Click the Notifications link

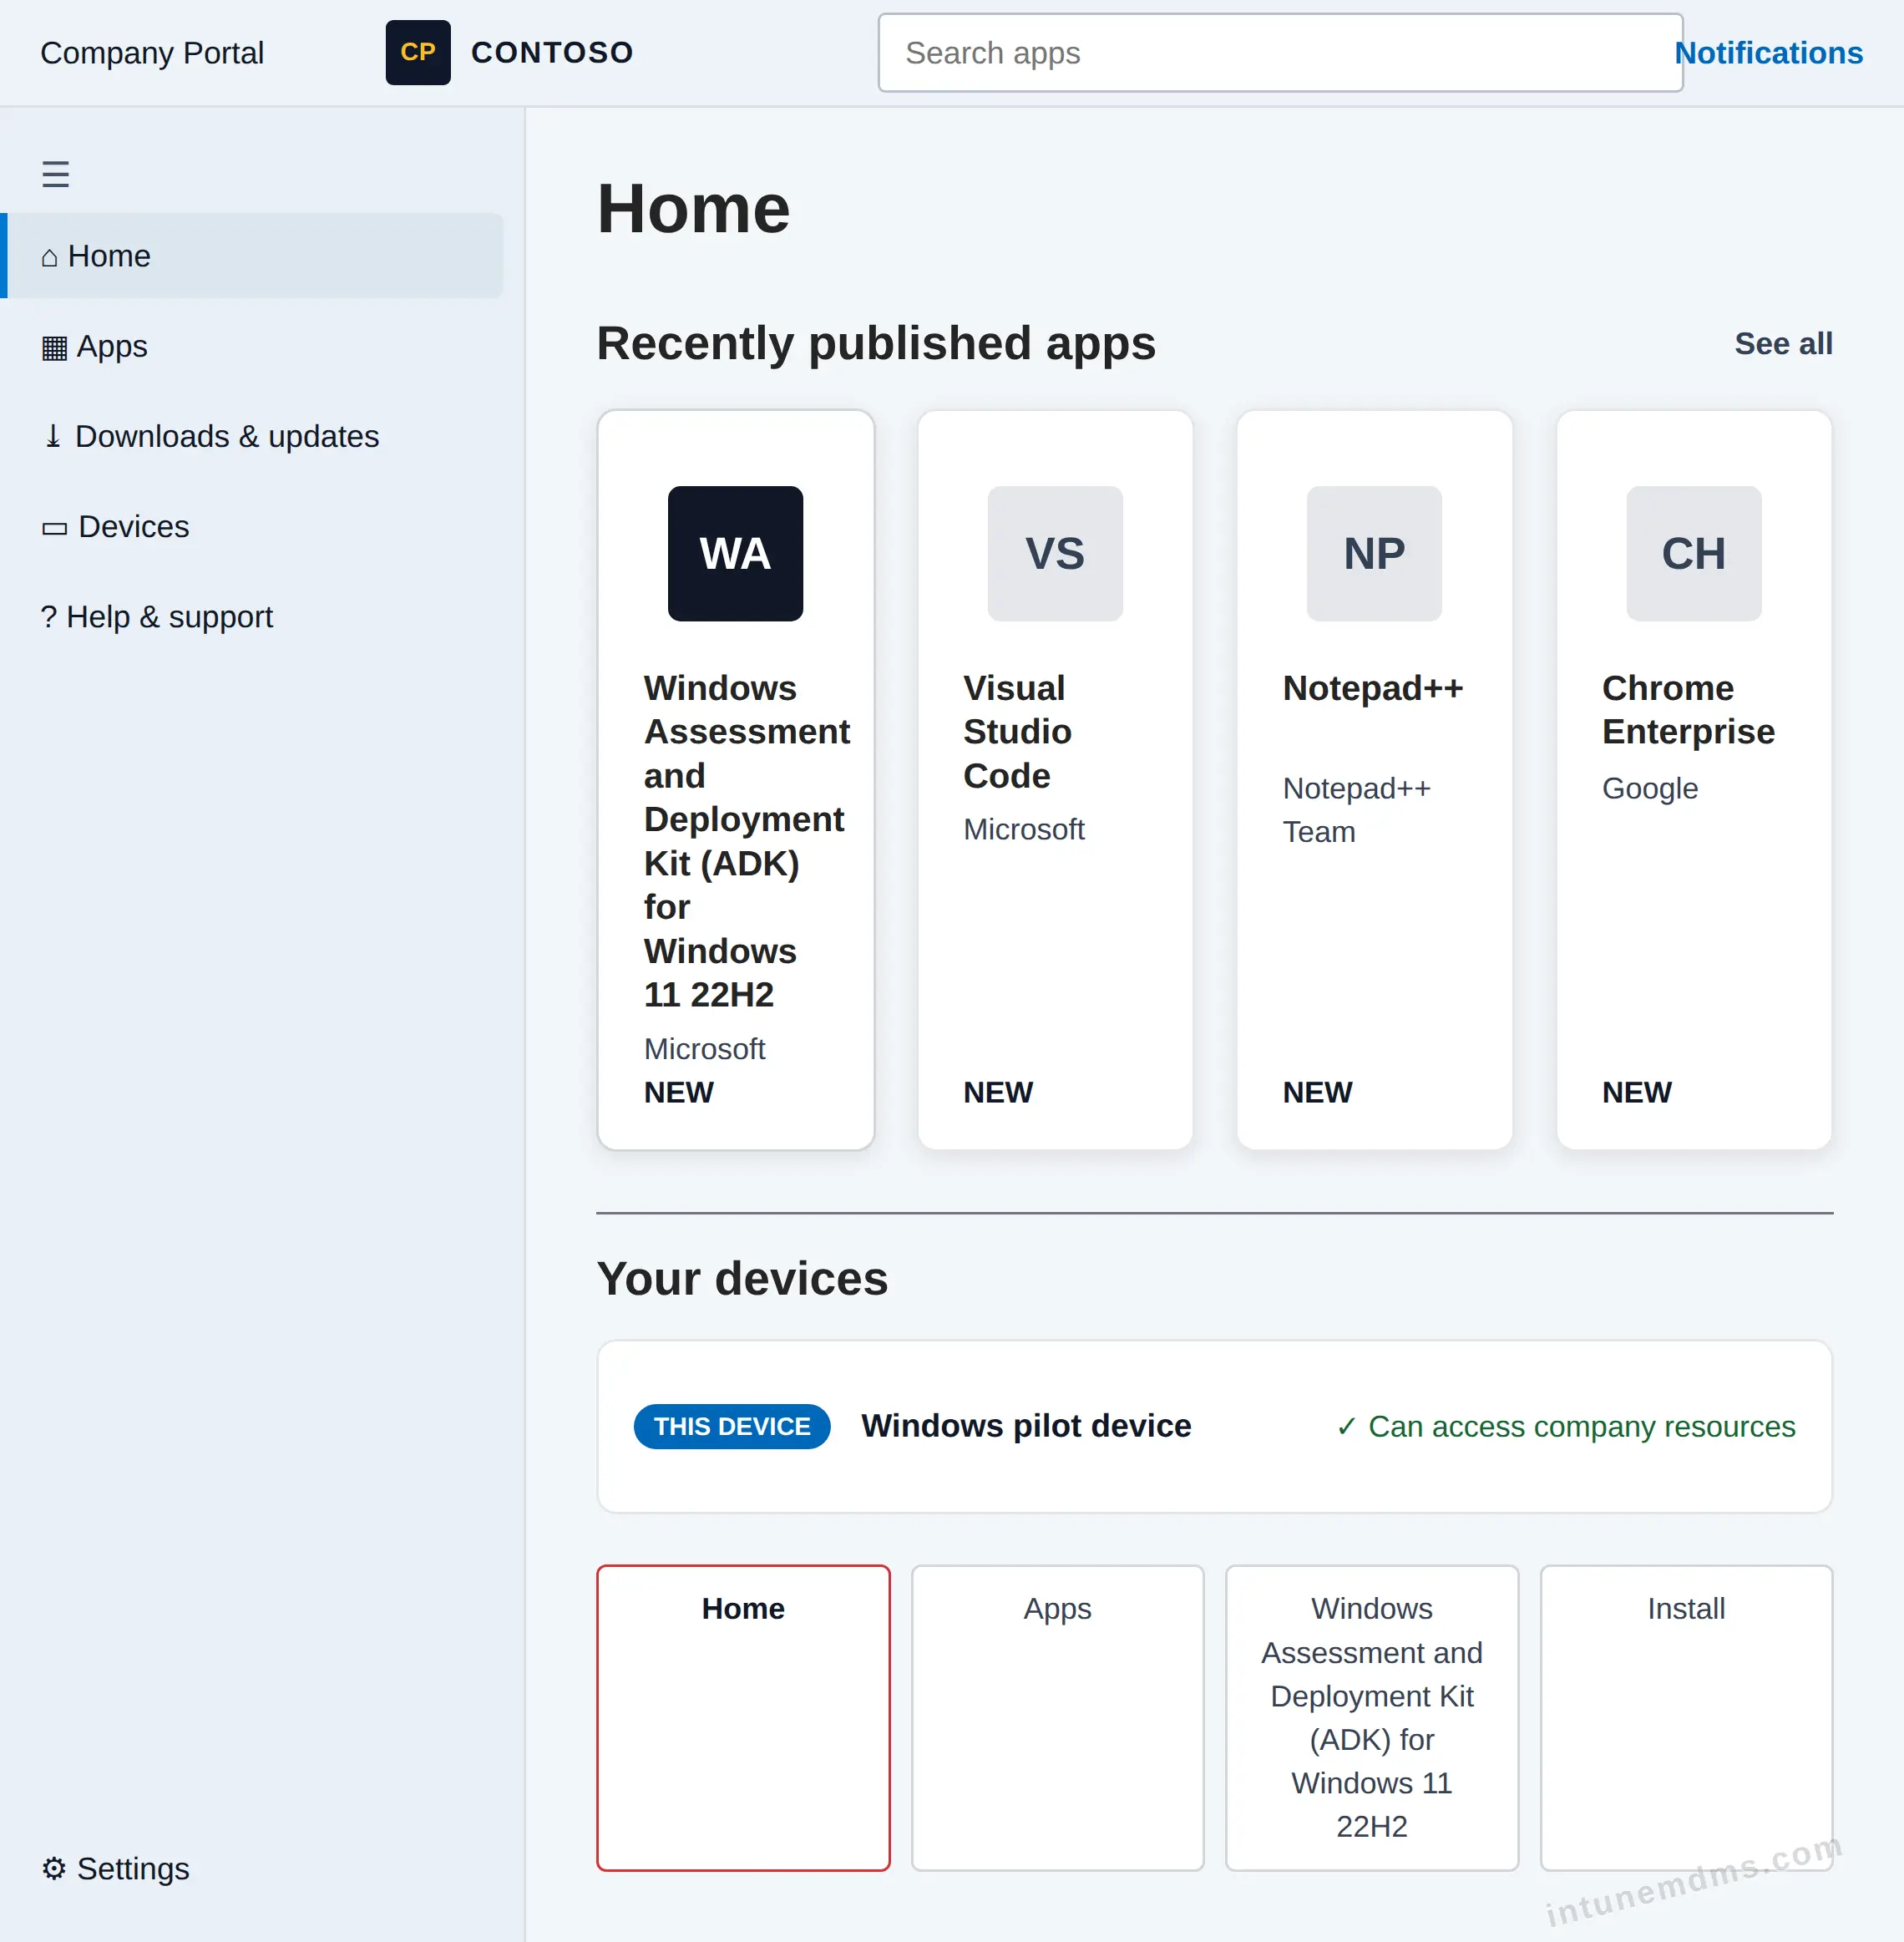(x=1768, y=52)
